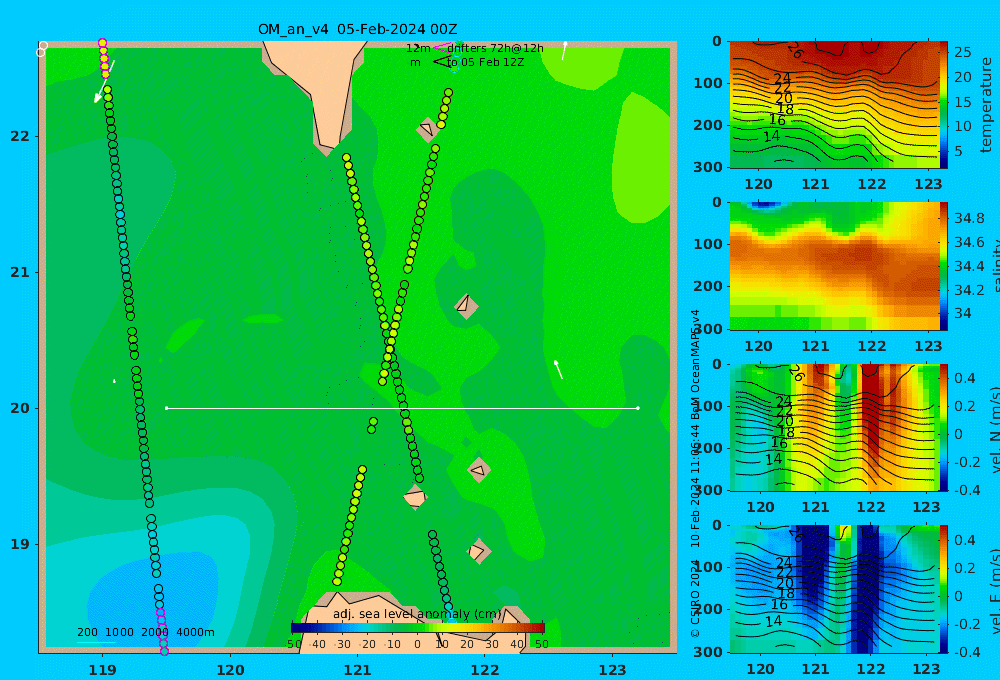1000x680 pixels.
Task: Click the sea level anomaly colorbar
Action: [x=418, y=628]
